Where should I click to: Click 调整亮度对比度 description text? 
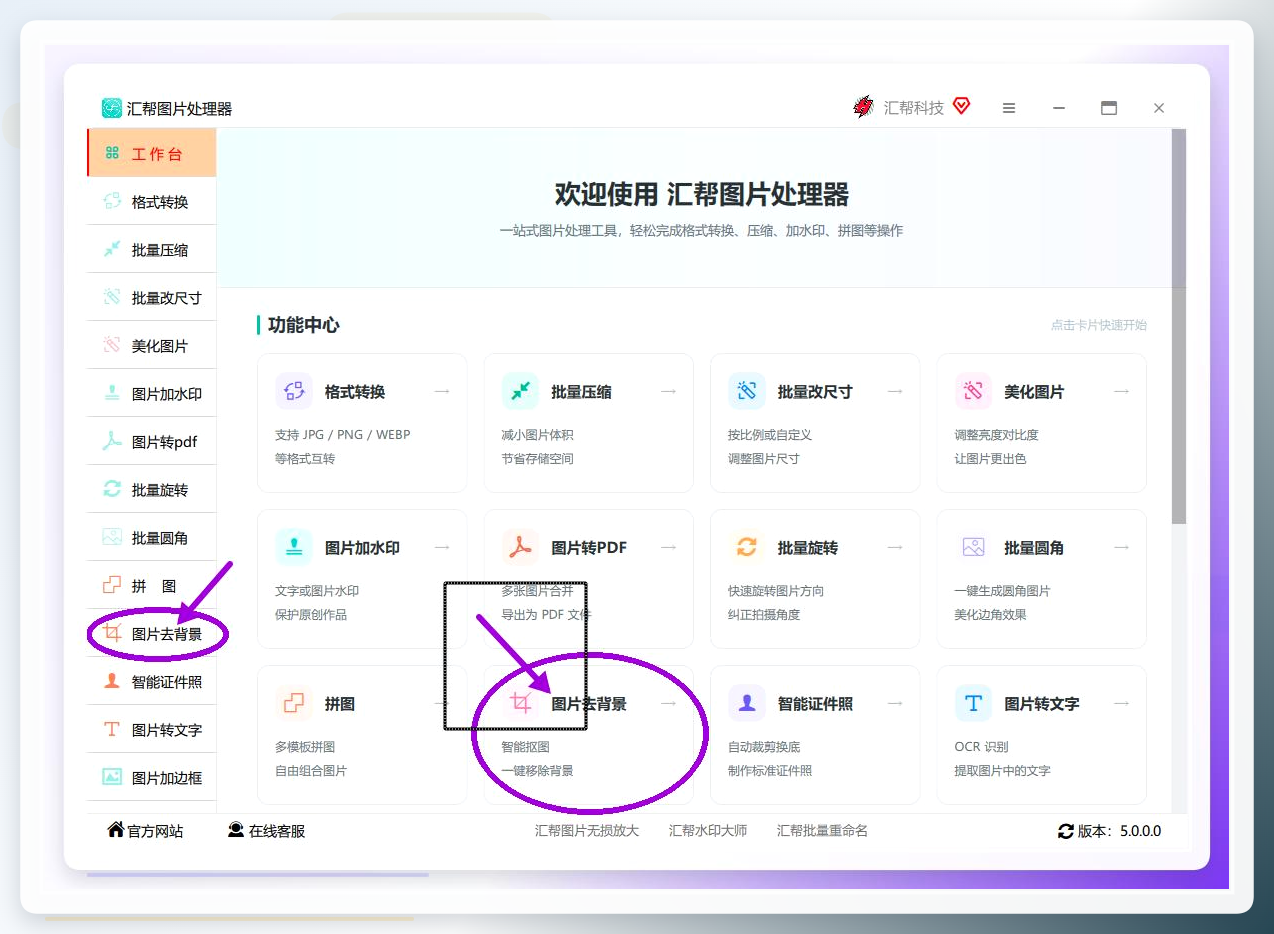(997, 435)
